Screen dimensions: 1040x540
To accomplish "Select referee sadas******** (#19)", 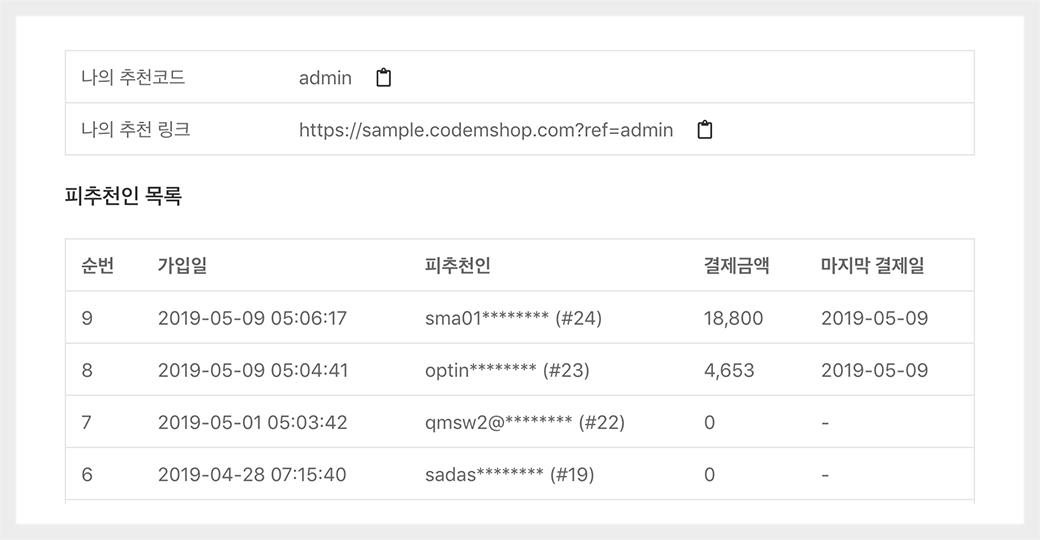I will click(509, 474).
